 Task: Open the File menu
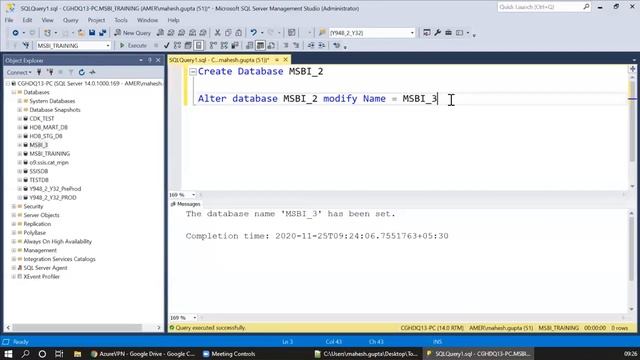[x=9, y=20]
